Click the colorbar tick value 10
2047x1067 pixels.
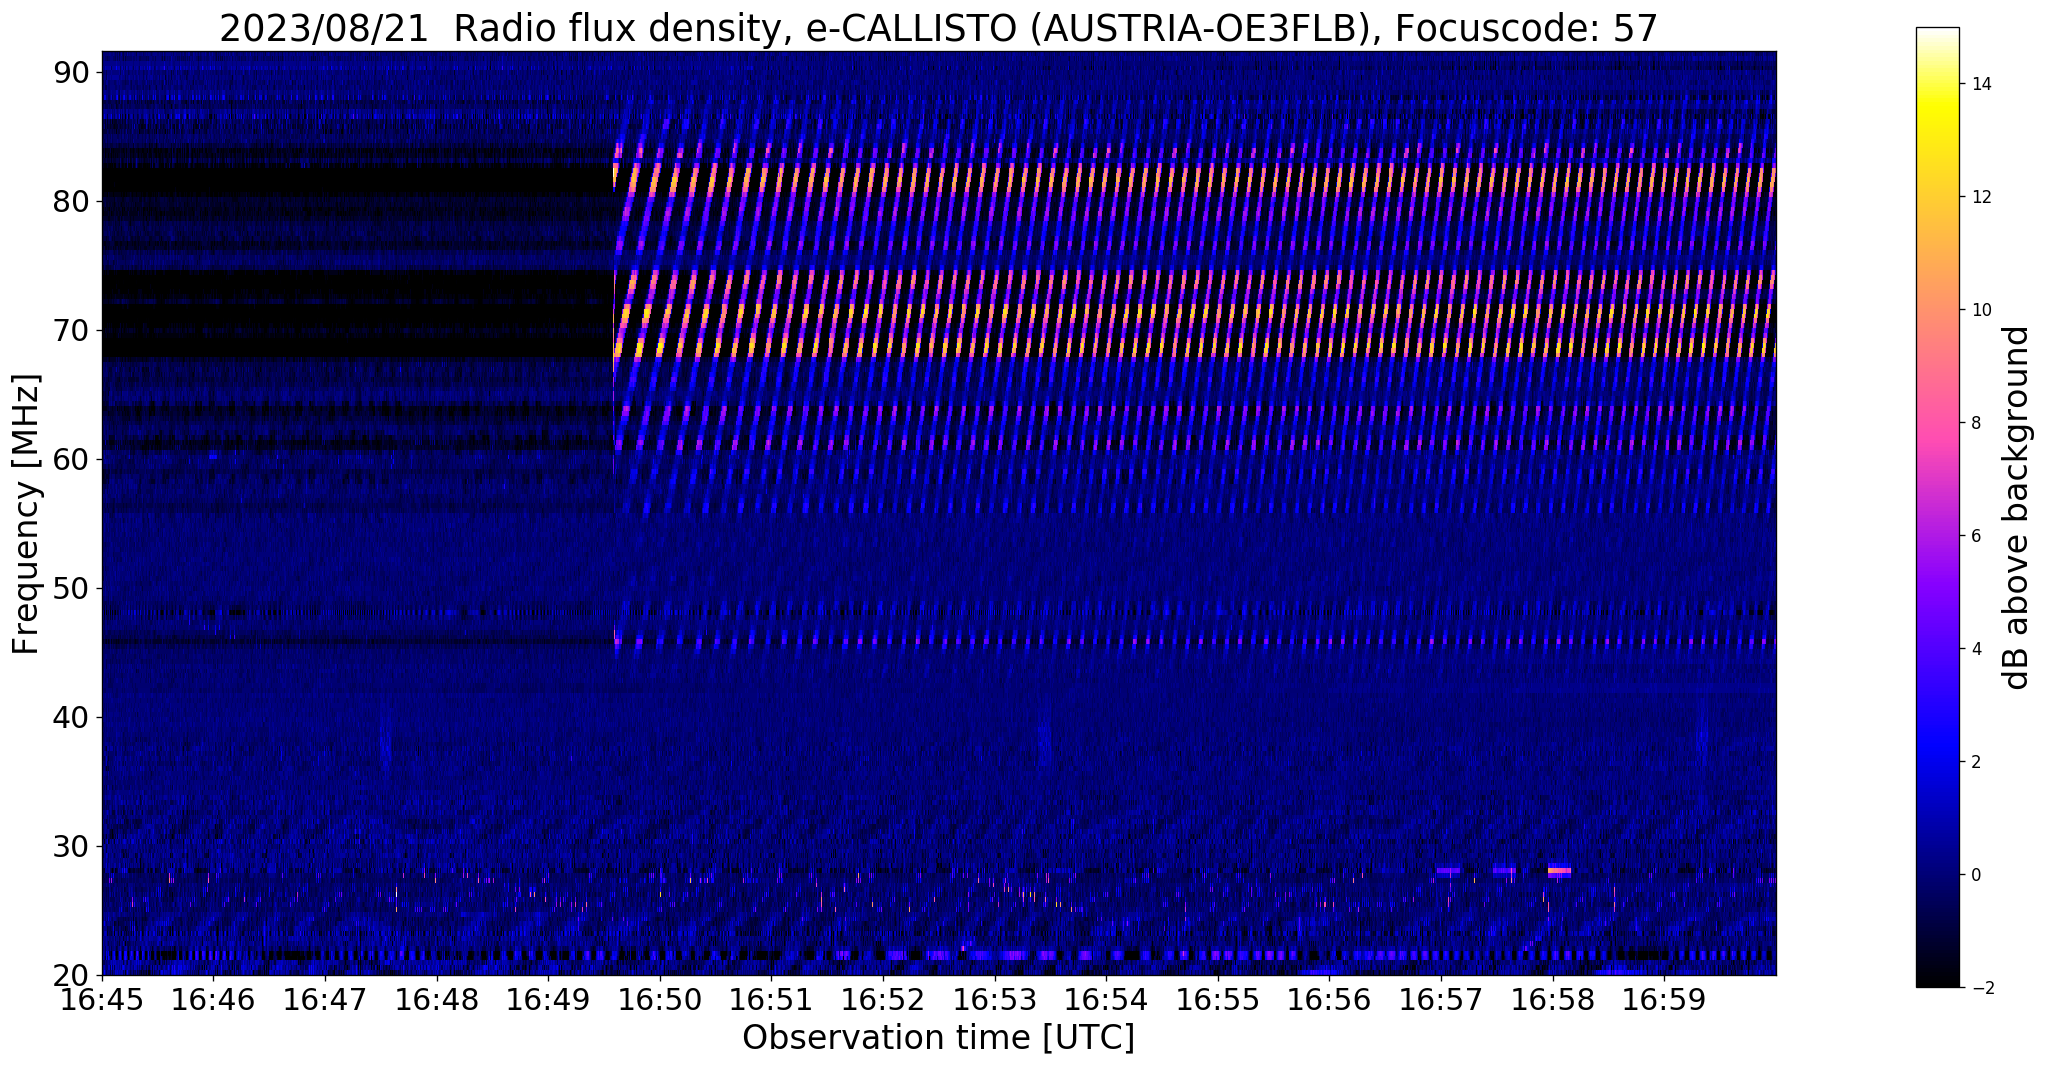click(x=1980, y=310)
